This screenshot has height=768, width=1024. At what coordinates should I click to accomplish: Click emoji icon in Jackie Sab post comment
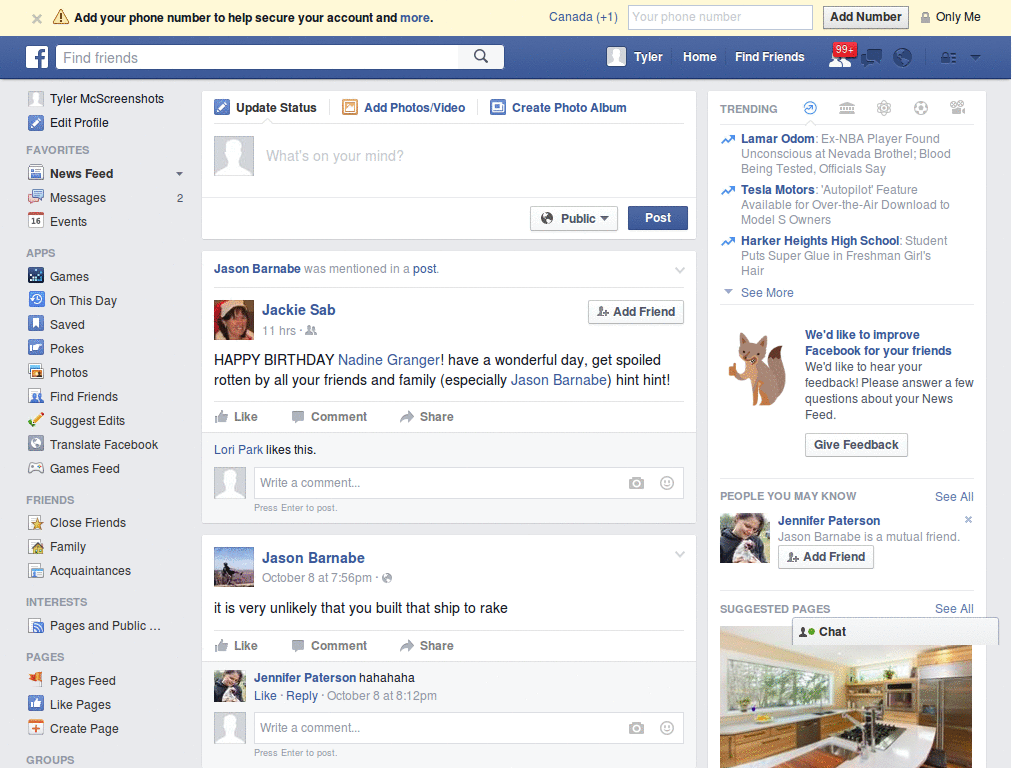click(x=667, y=483)
